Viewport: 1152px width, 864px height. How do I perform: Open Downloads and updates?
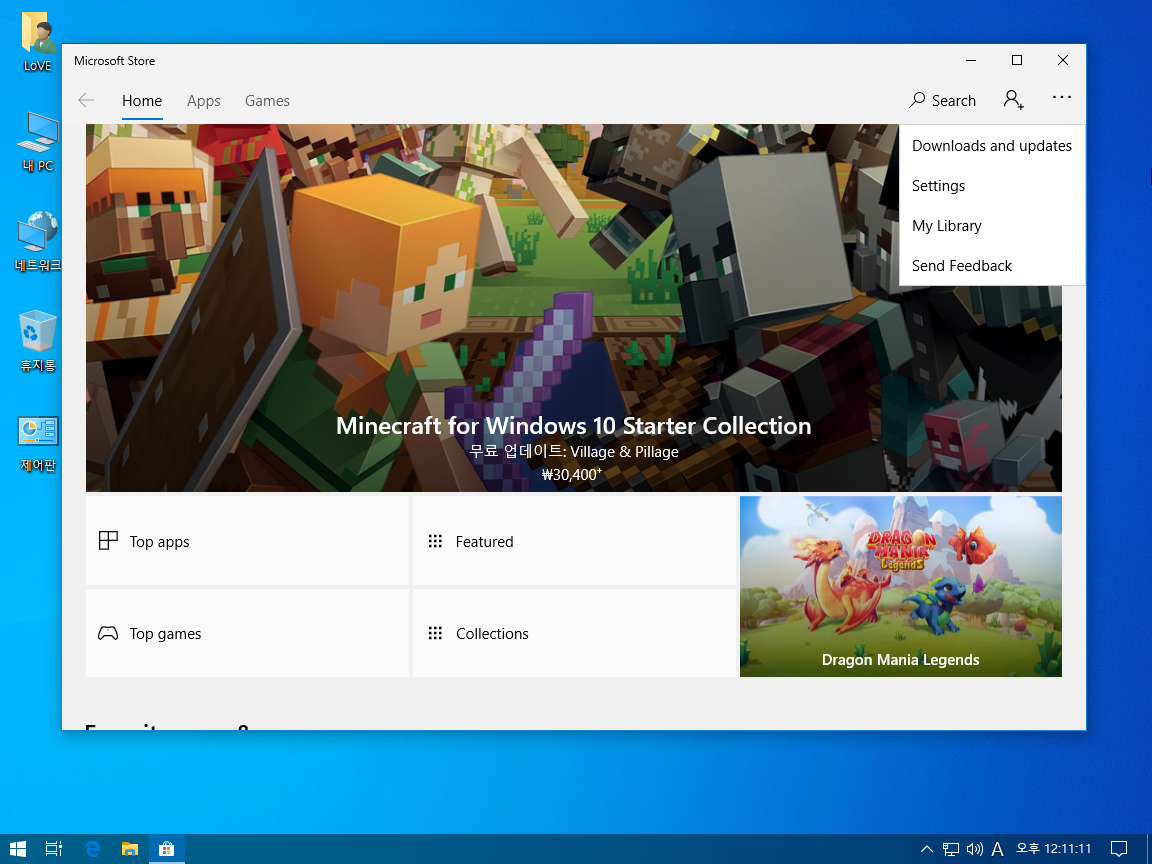(992, 145)
